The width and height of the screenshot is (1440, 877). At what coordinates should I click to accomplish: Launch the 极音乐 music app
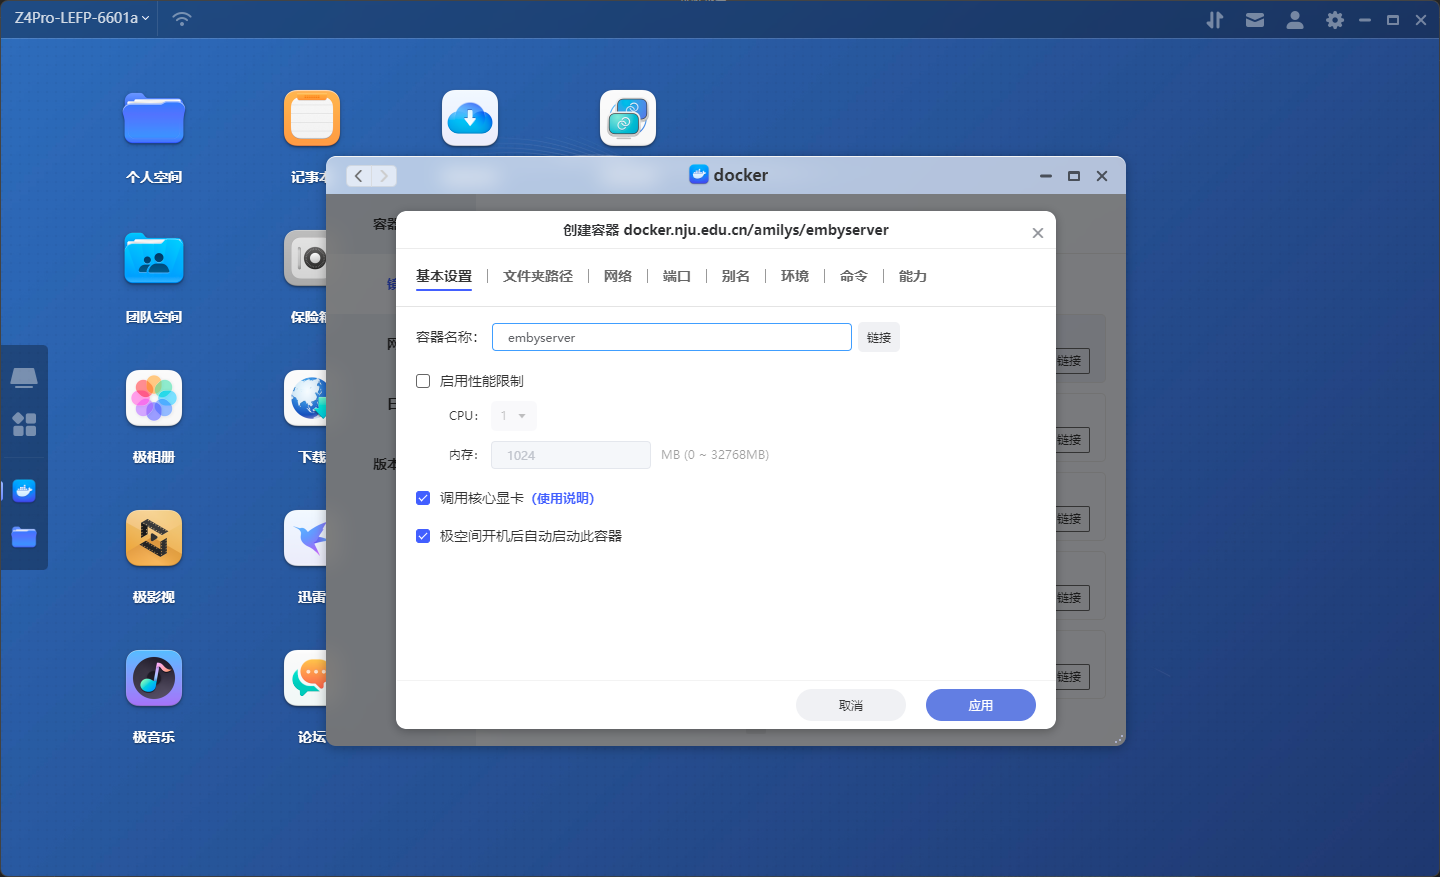pos(154,679)
